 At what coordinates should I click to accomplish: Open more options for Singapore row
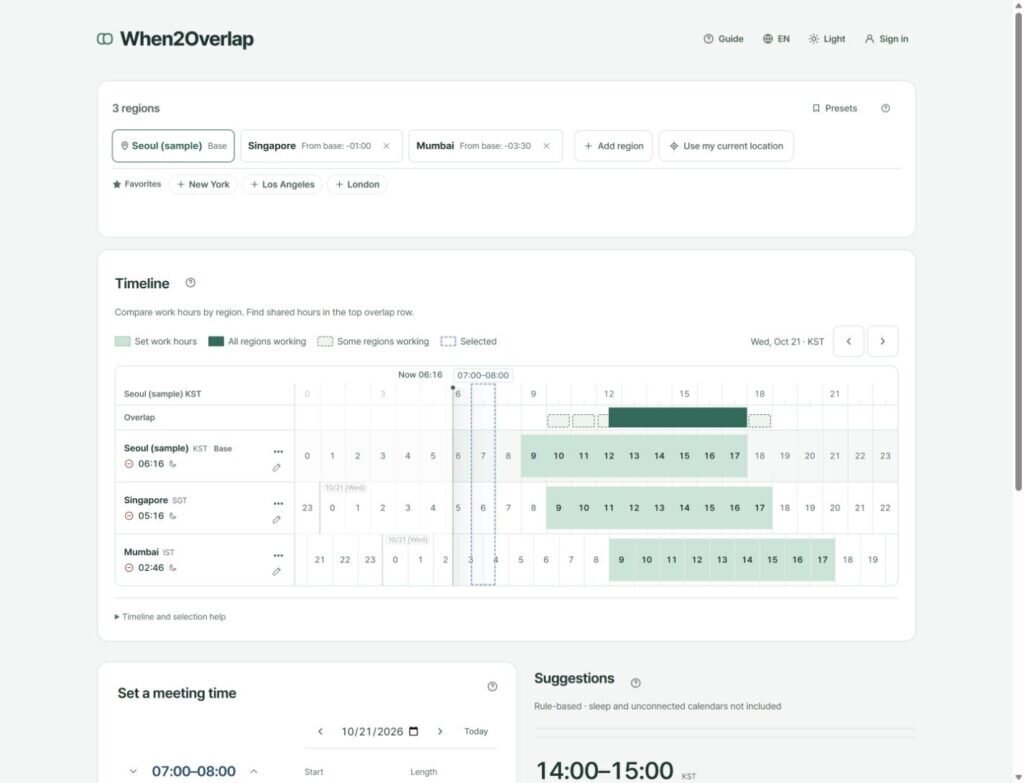coord(278,503)
